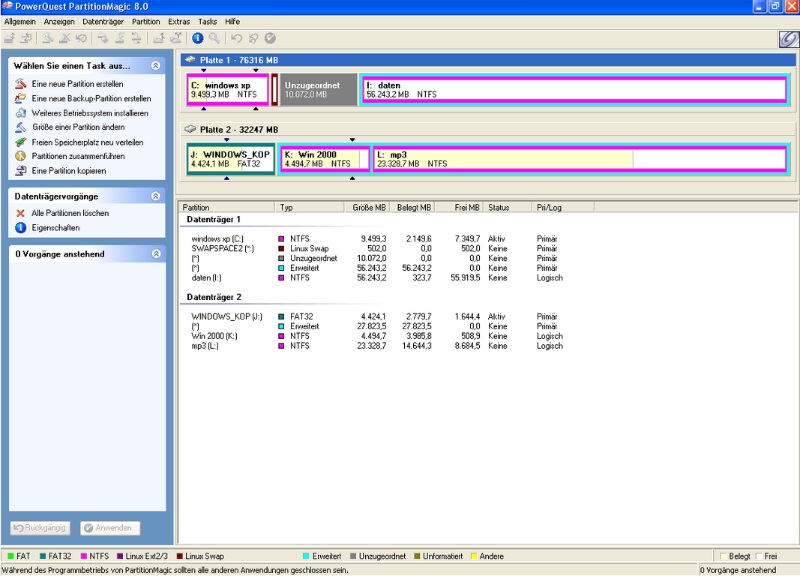Click the PowerQuest logo icon at top right
Screen dimensions: 800x576
(787, 38)
